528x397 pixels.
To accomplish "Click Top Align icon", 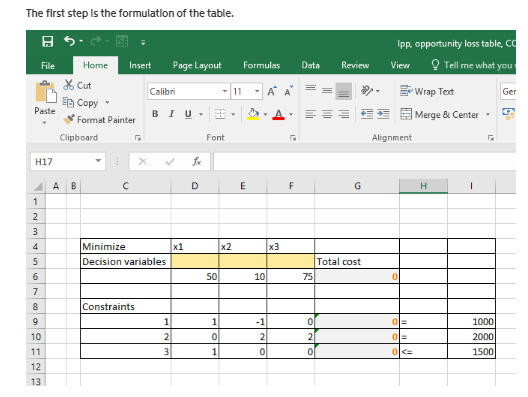I will click(x=310, y=89).
